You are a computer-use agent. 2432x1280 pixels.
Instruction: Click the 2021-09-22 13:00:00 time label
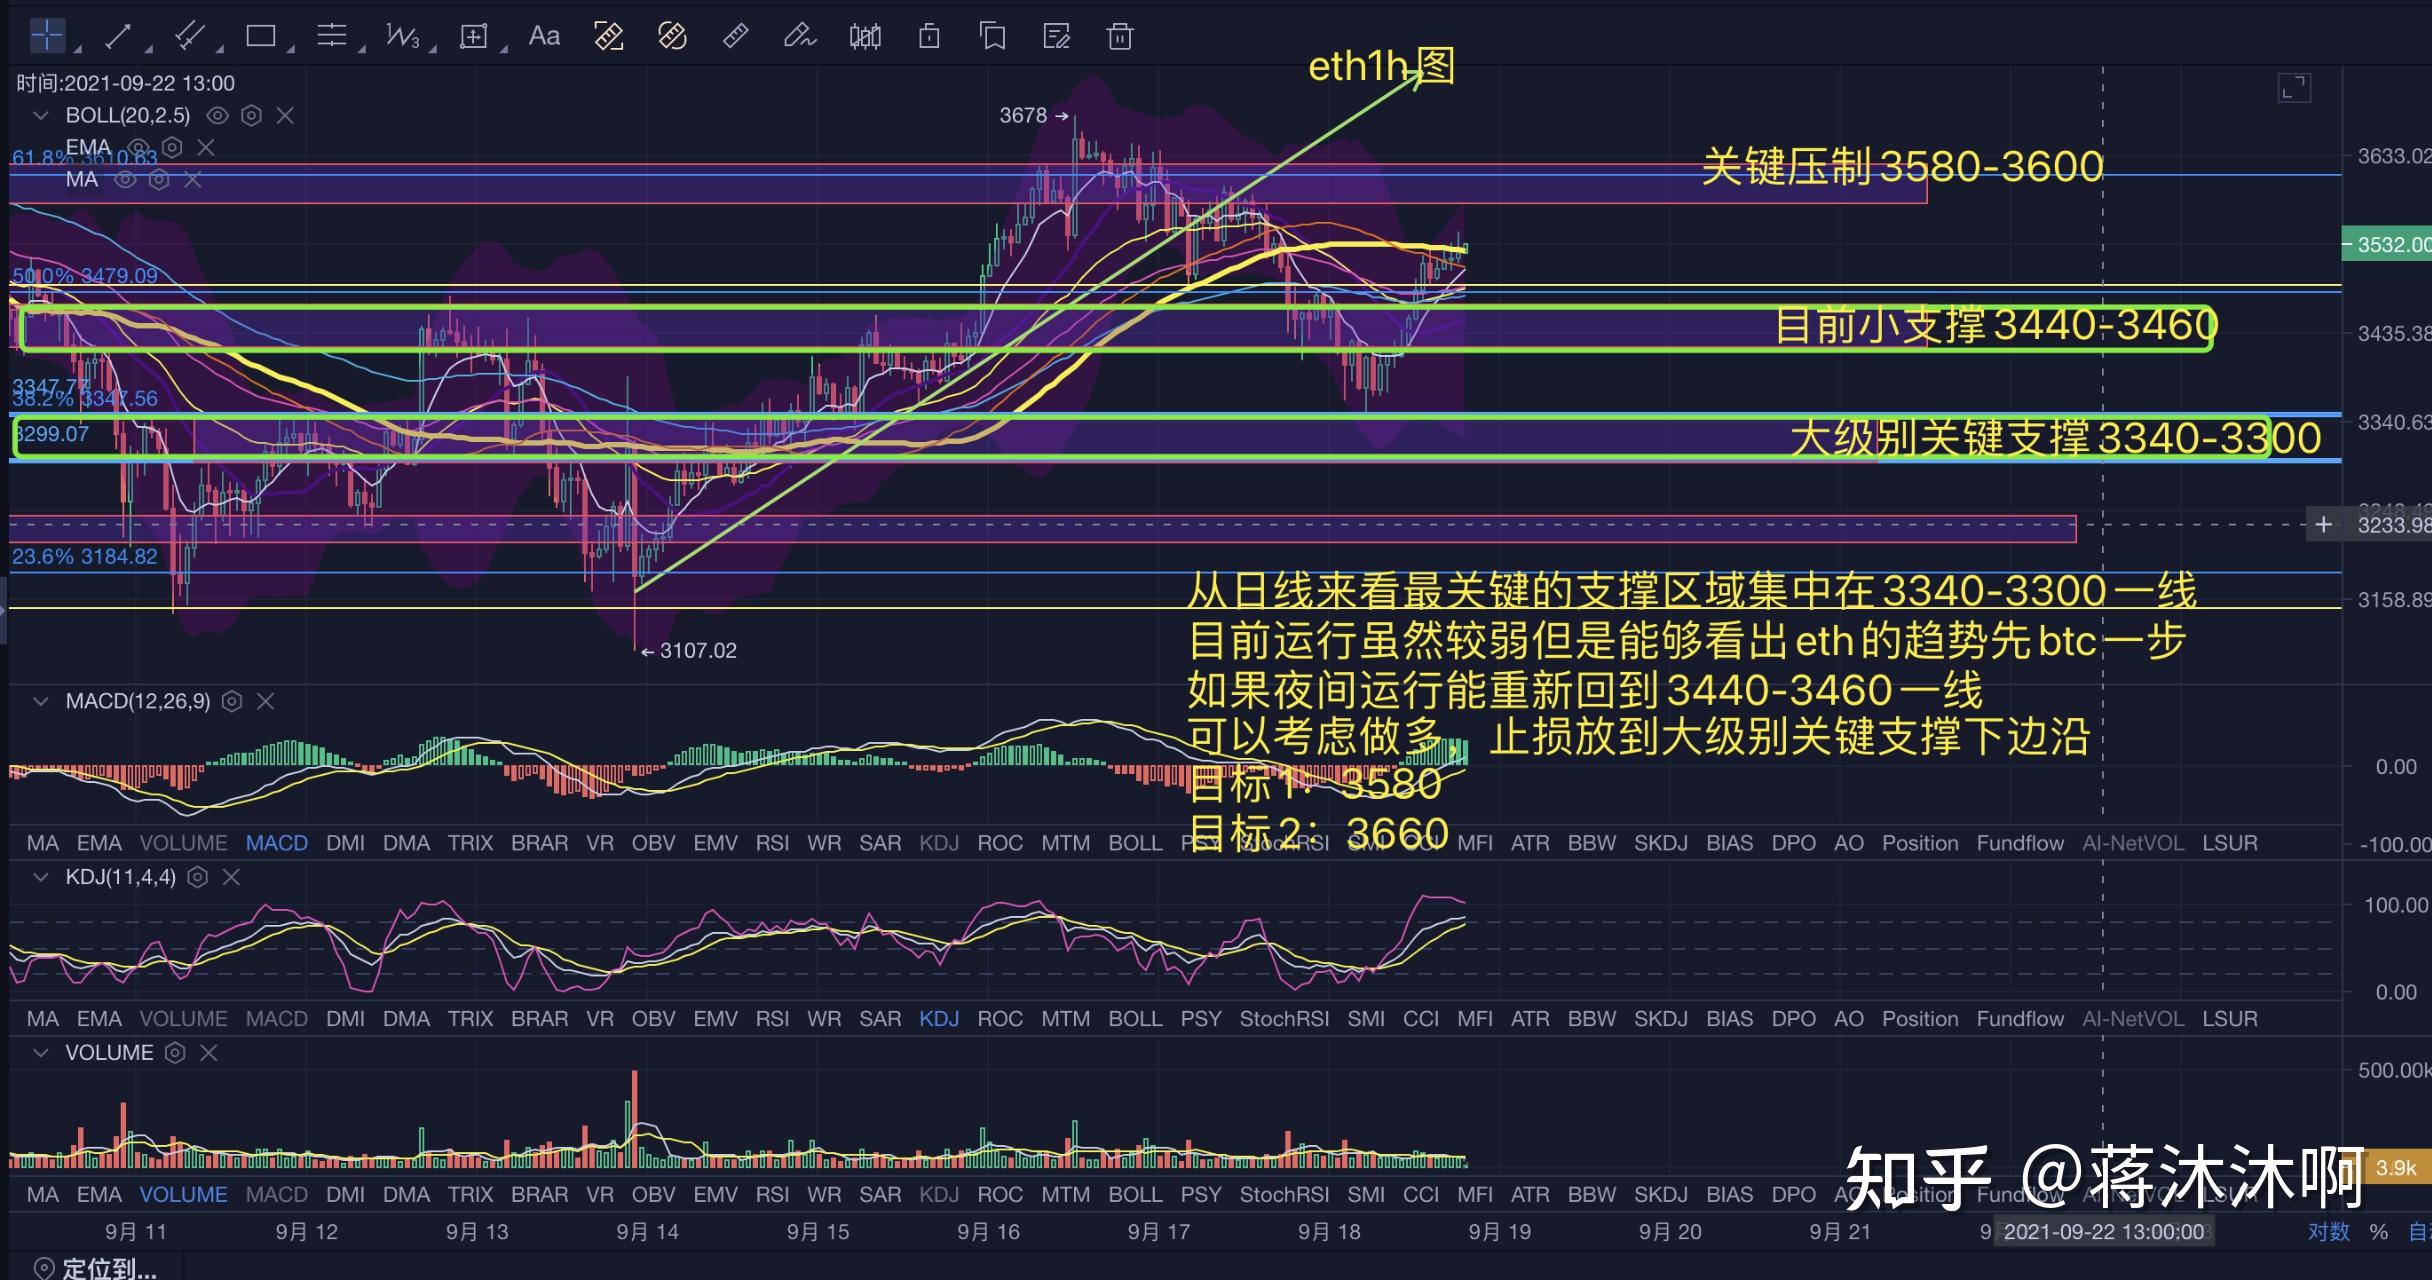2103,1232
